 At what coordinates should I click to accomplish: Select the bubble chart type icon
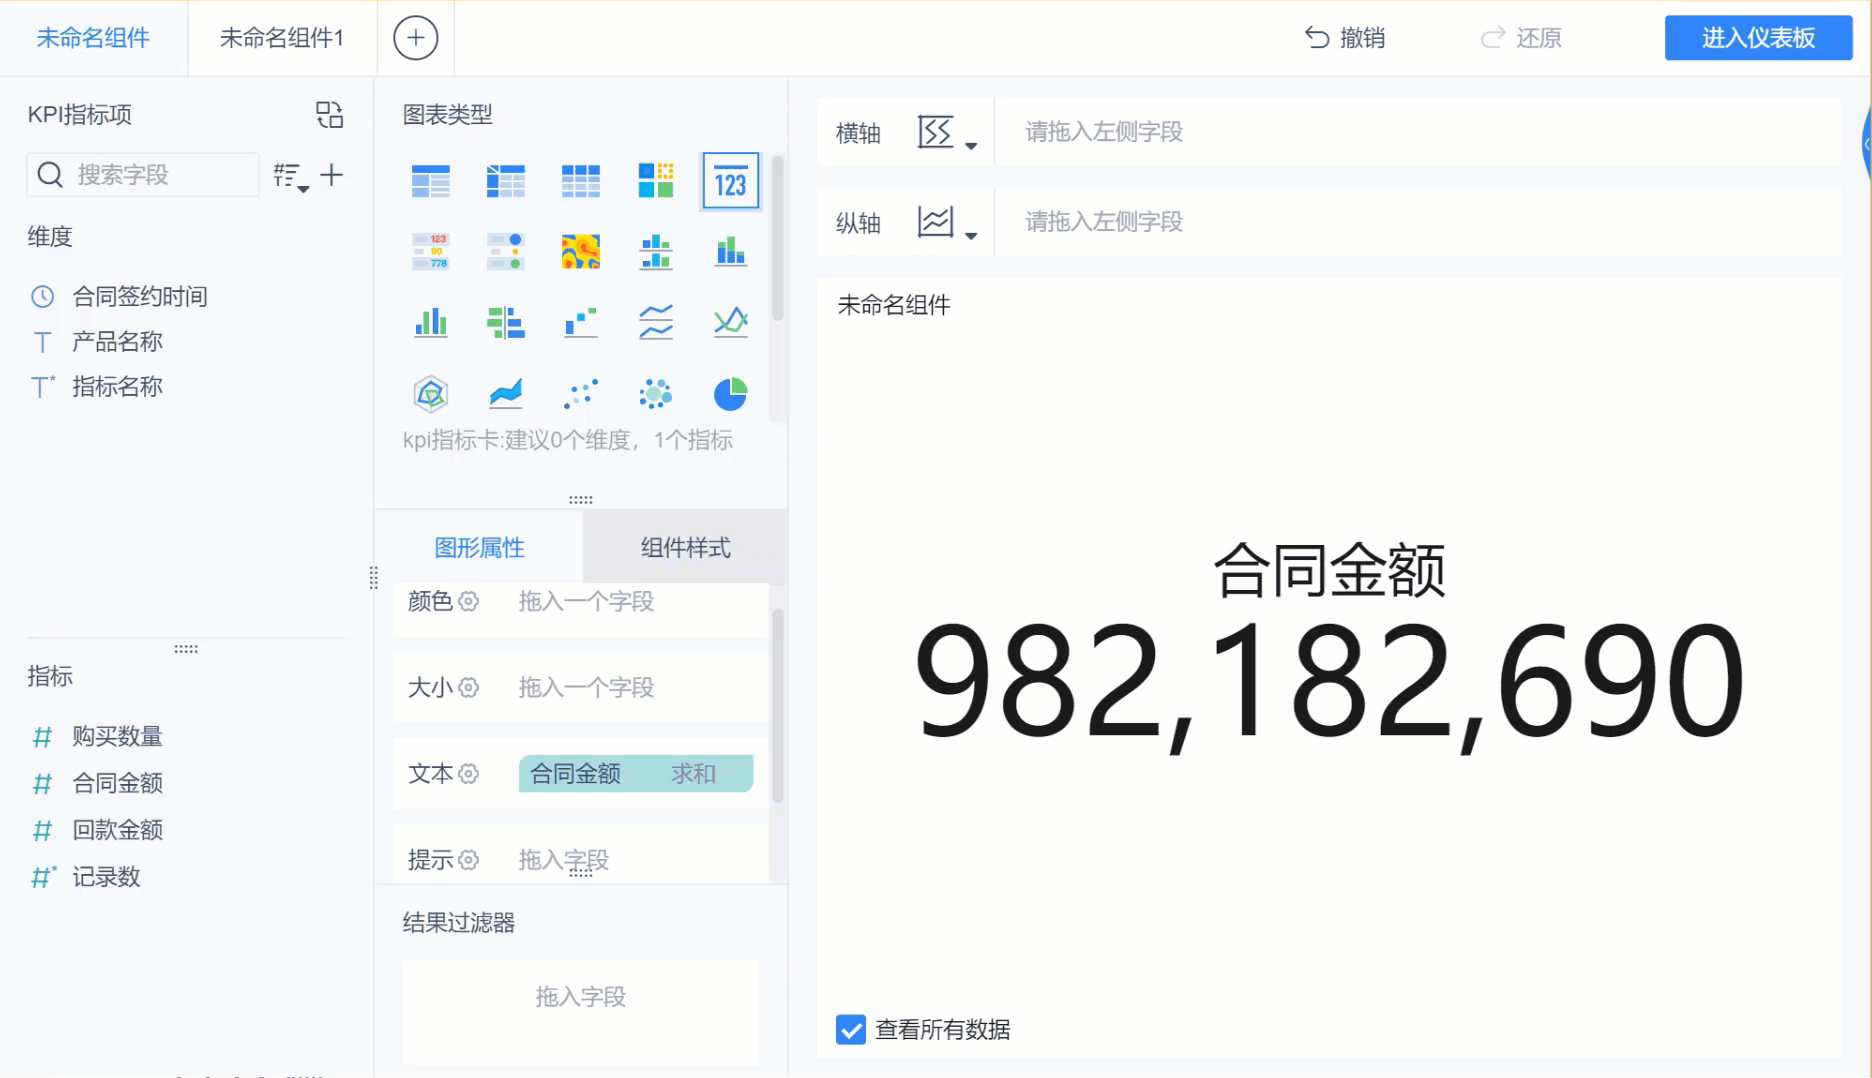tap(656, 393)
